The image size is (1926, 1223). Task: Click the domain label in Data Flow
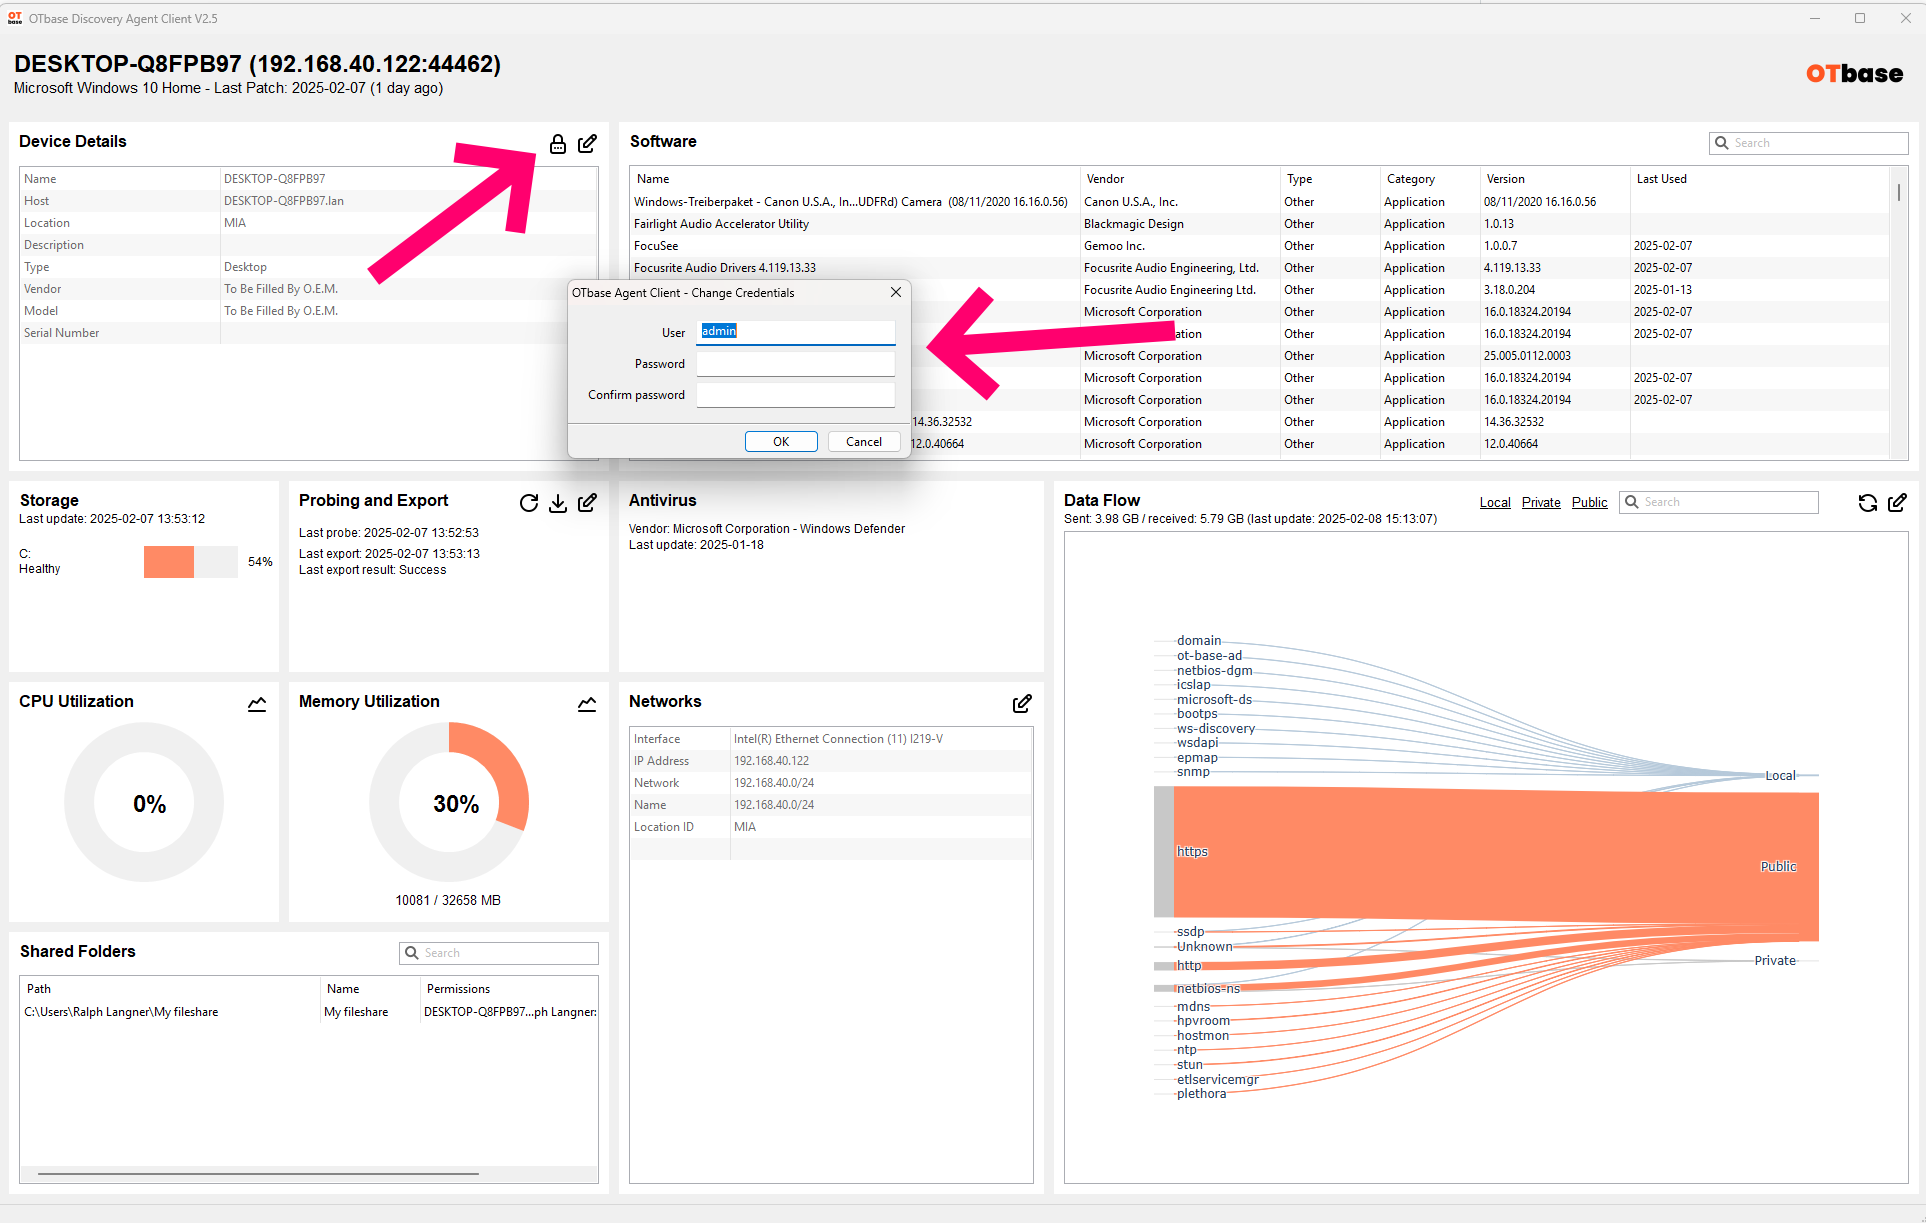(x=1198, y=640)
